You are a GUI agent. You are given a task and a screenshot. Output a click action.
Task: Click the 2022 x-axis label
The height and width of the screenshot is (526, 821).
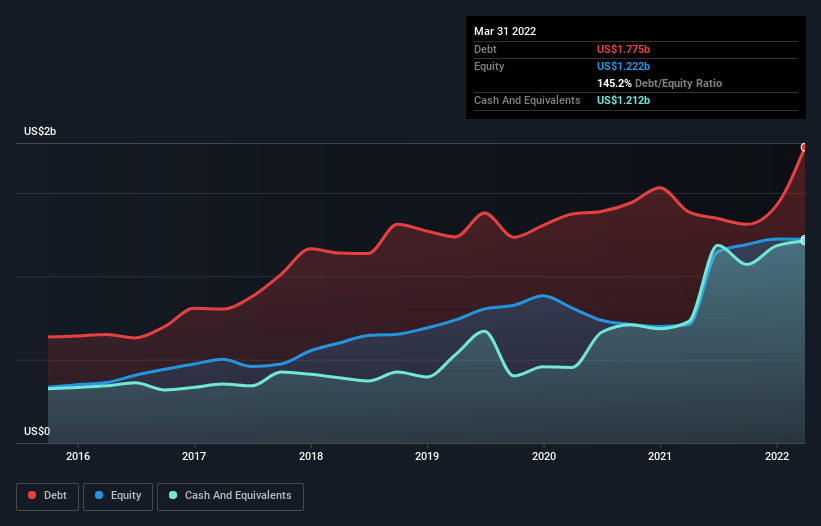pyautogui.click(x=777, y=456)
